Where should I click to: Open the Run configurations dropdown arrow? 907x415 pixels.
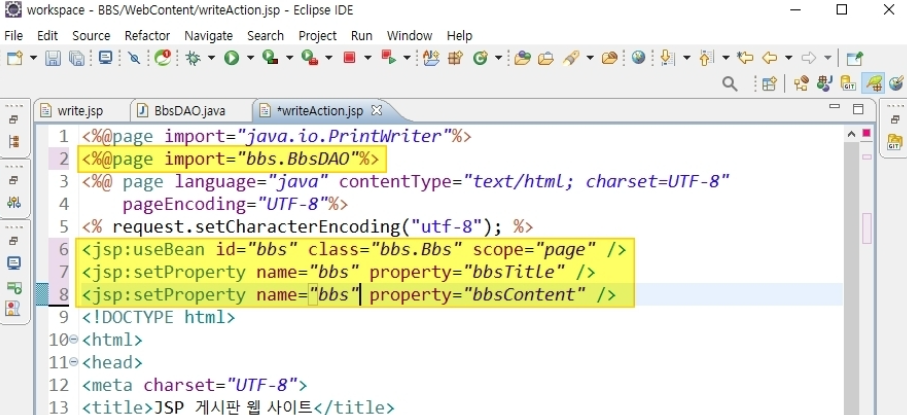click(250, 58)
